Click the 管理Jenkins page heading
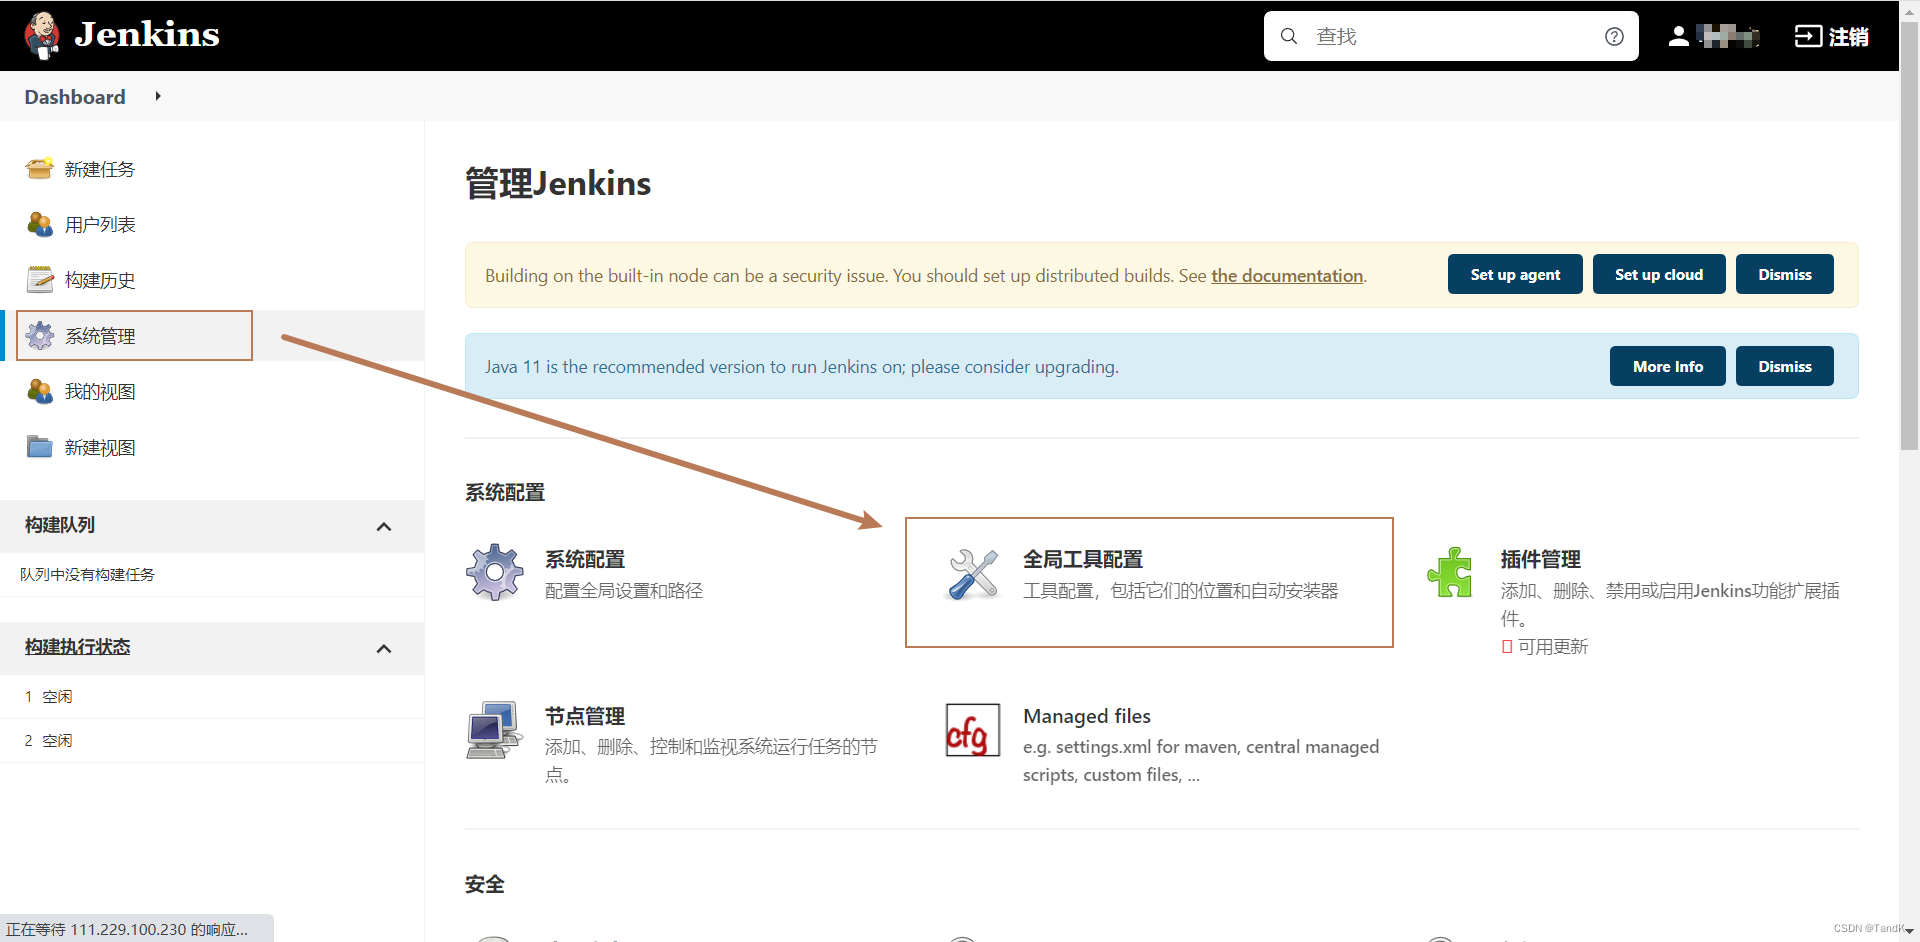This screenshot has height=942, width=1920. tap(558, 184)
